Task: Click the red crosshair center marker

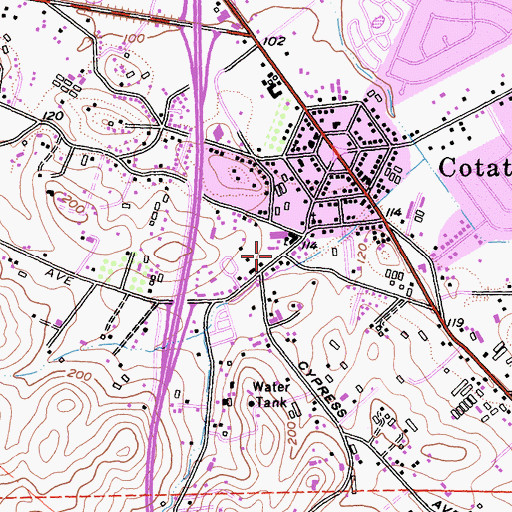Action: coord(256,256)
